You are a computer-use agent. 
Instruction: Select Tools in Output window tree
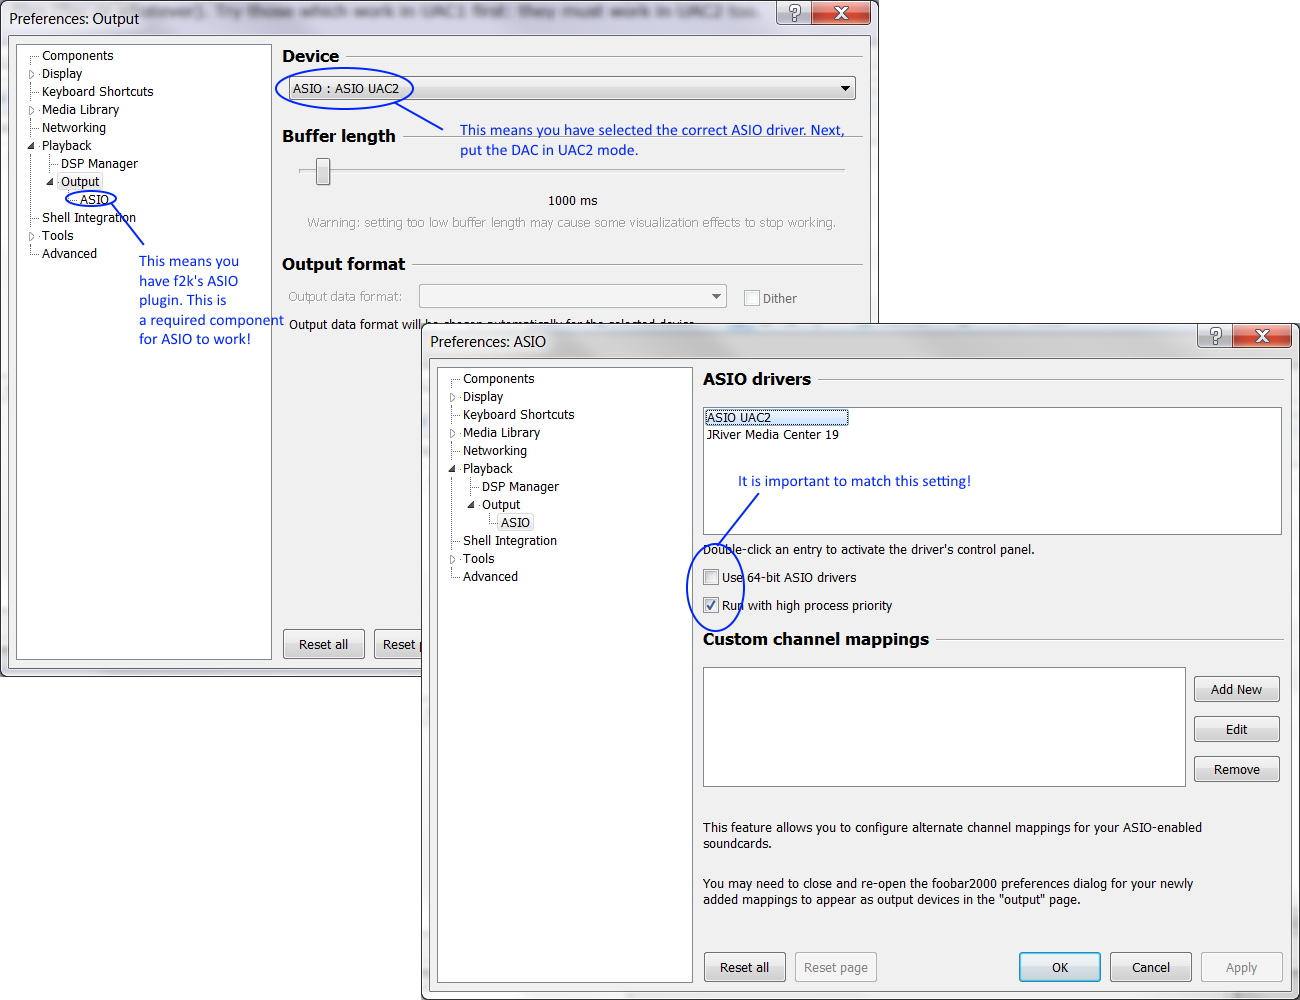(x=57, y=236)
